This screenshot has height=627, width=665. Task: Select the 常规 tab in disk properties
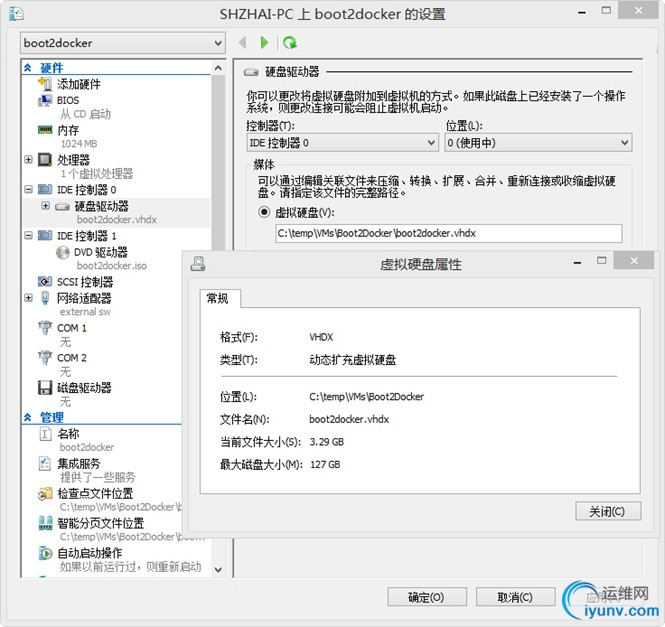point(218,299)
